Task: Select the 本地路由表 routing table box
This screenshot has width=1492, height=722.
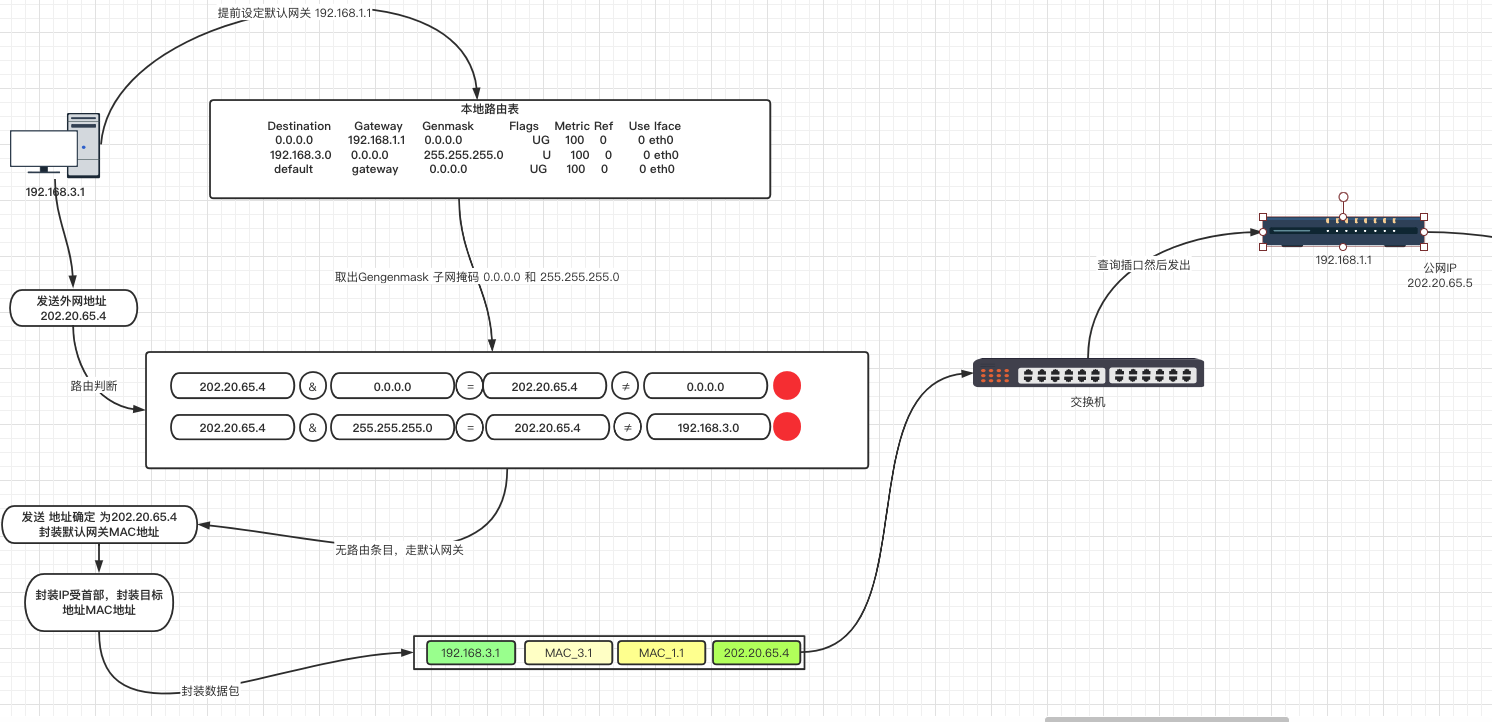Action: pos(489,149)
